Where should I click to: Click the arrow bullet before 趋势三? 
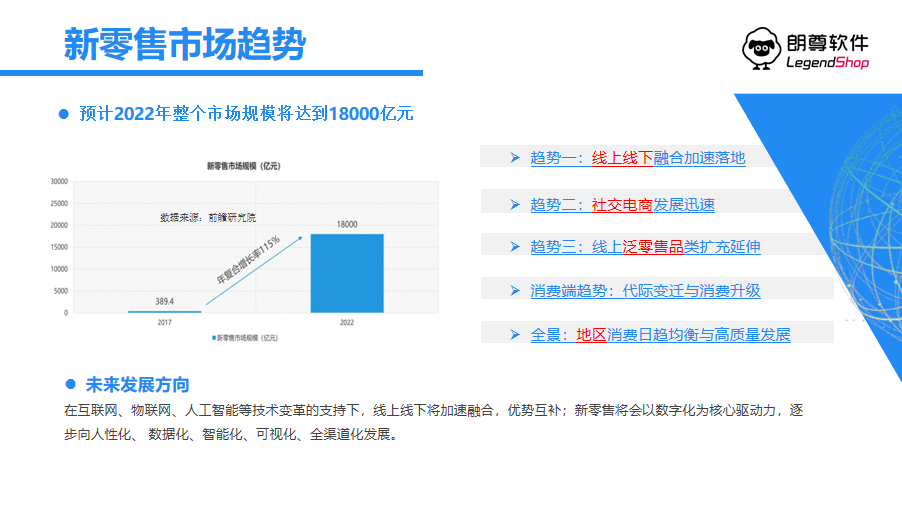coord(514,246)
